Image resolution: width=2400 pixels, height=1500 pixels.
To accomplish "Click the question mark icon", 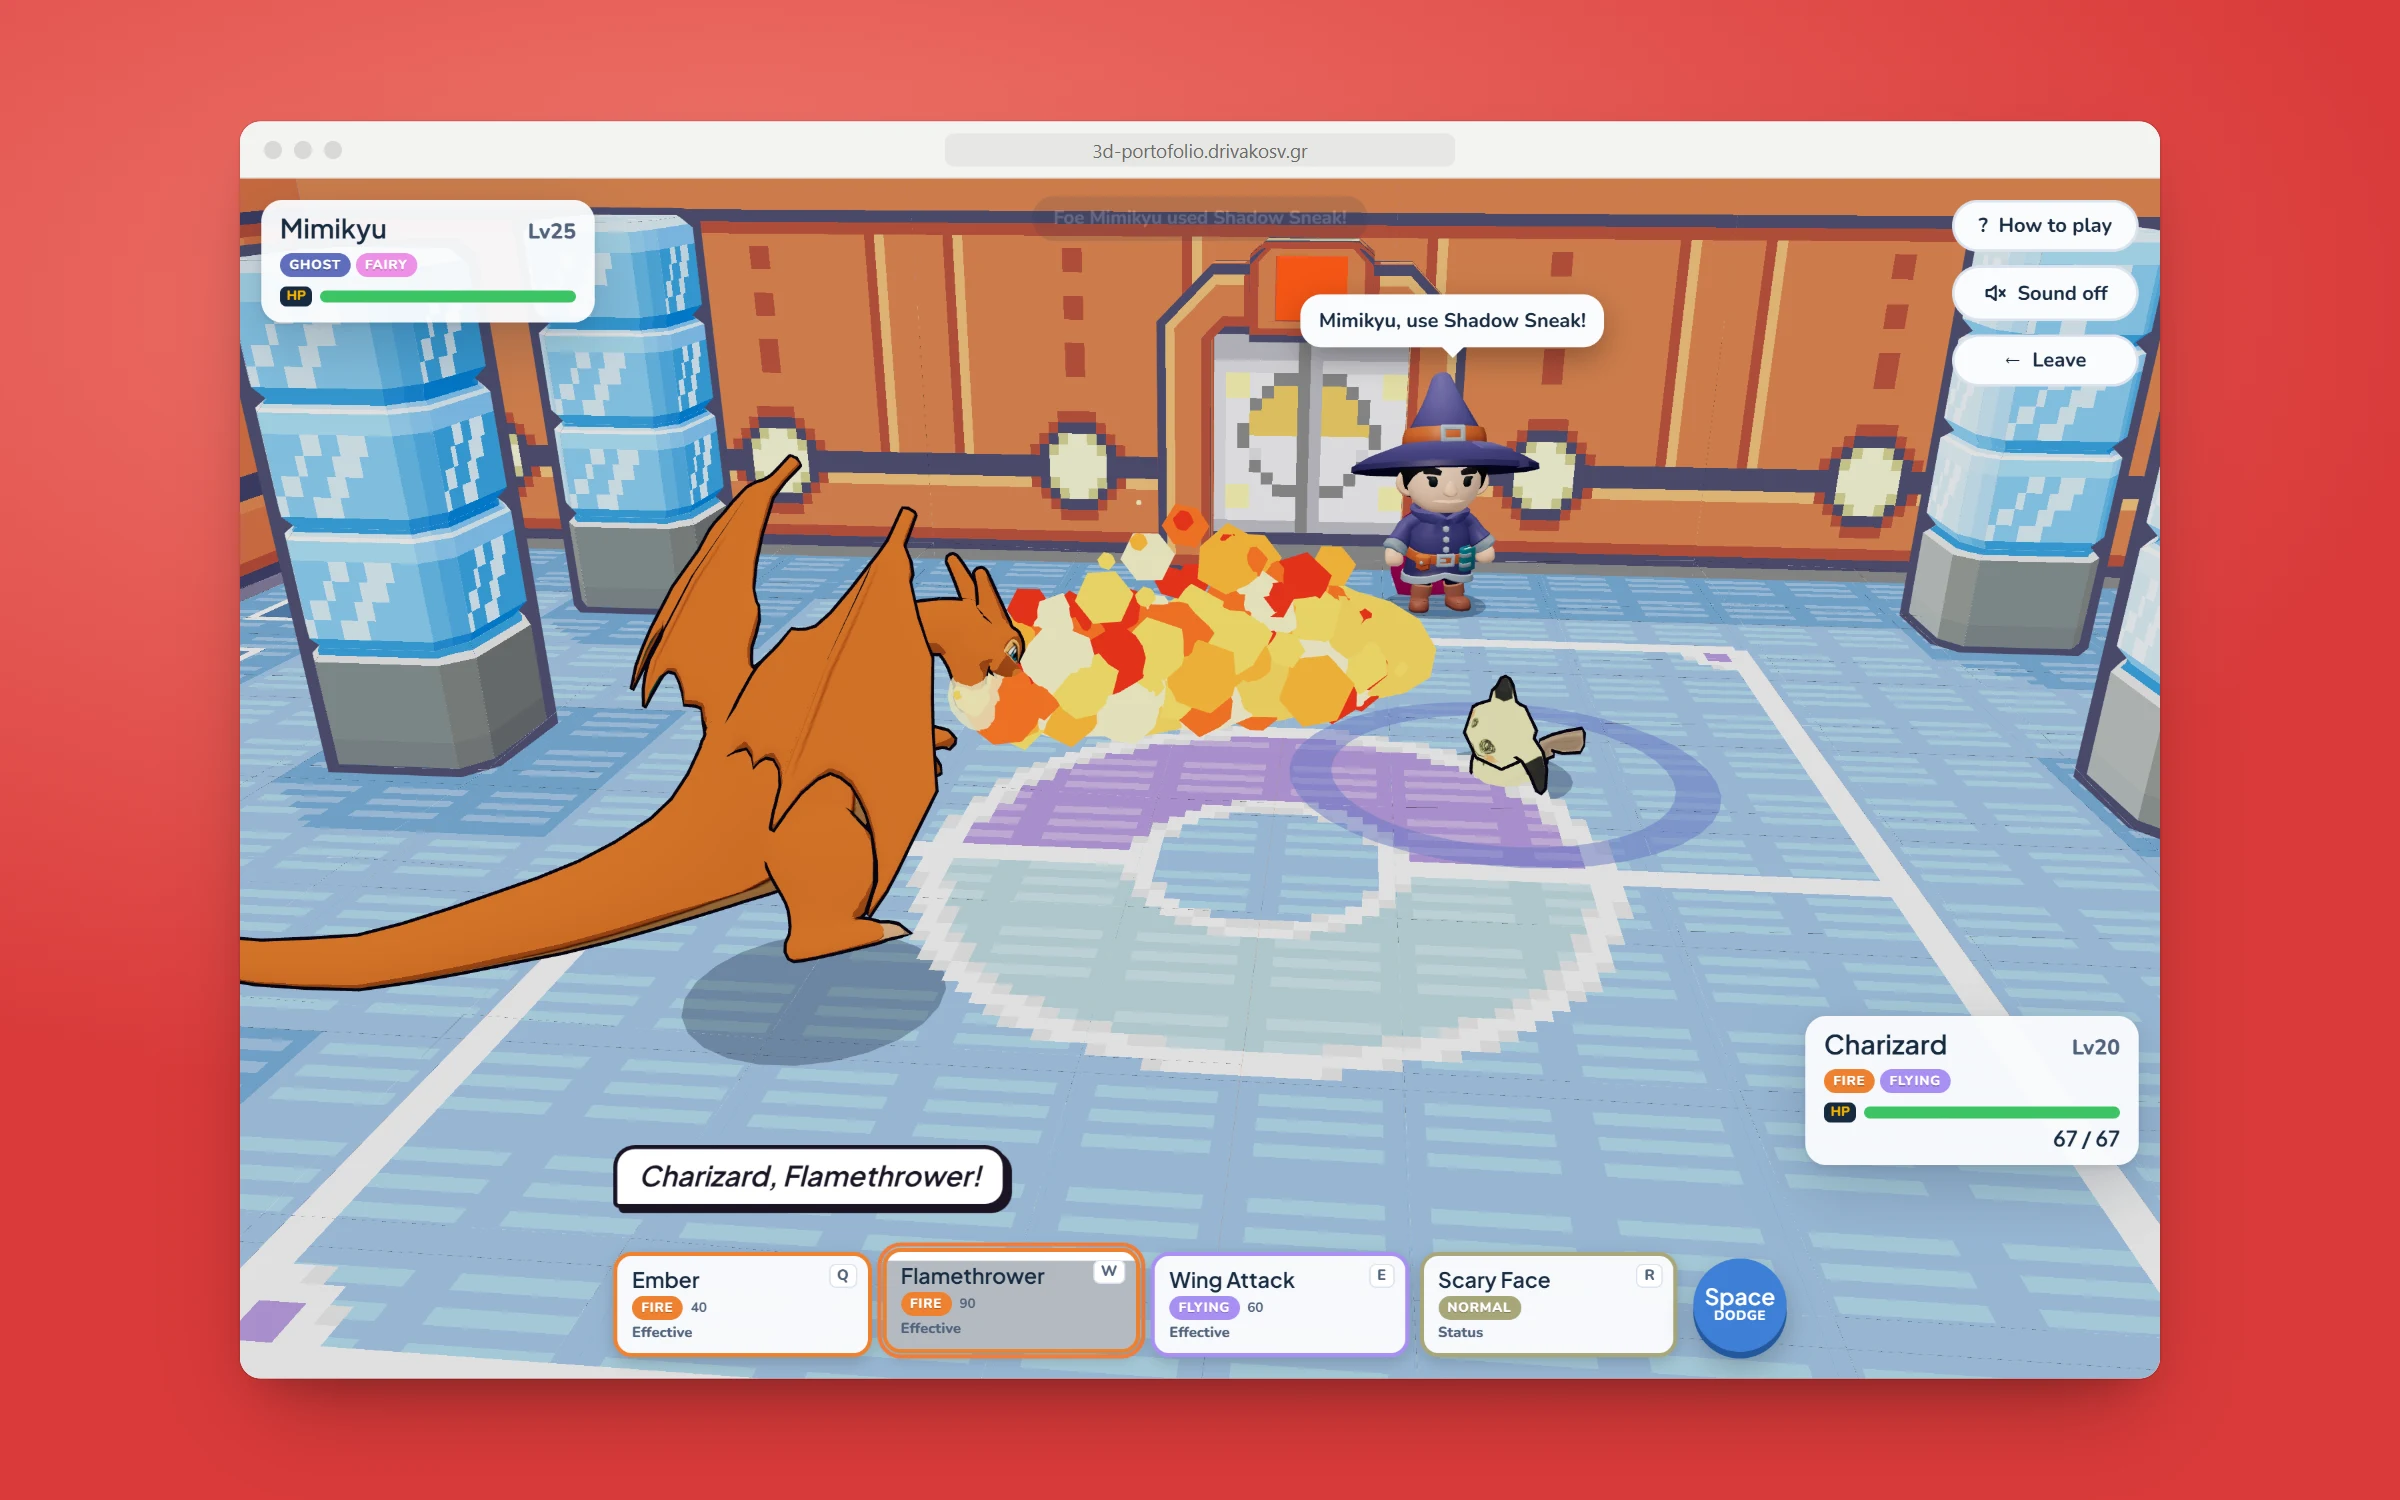I will (1983, 226).
